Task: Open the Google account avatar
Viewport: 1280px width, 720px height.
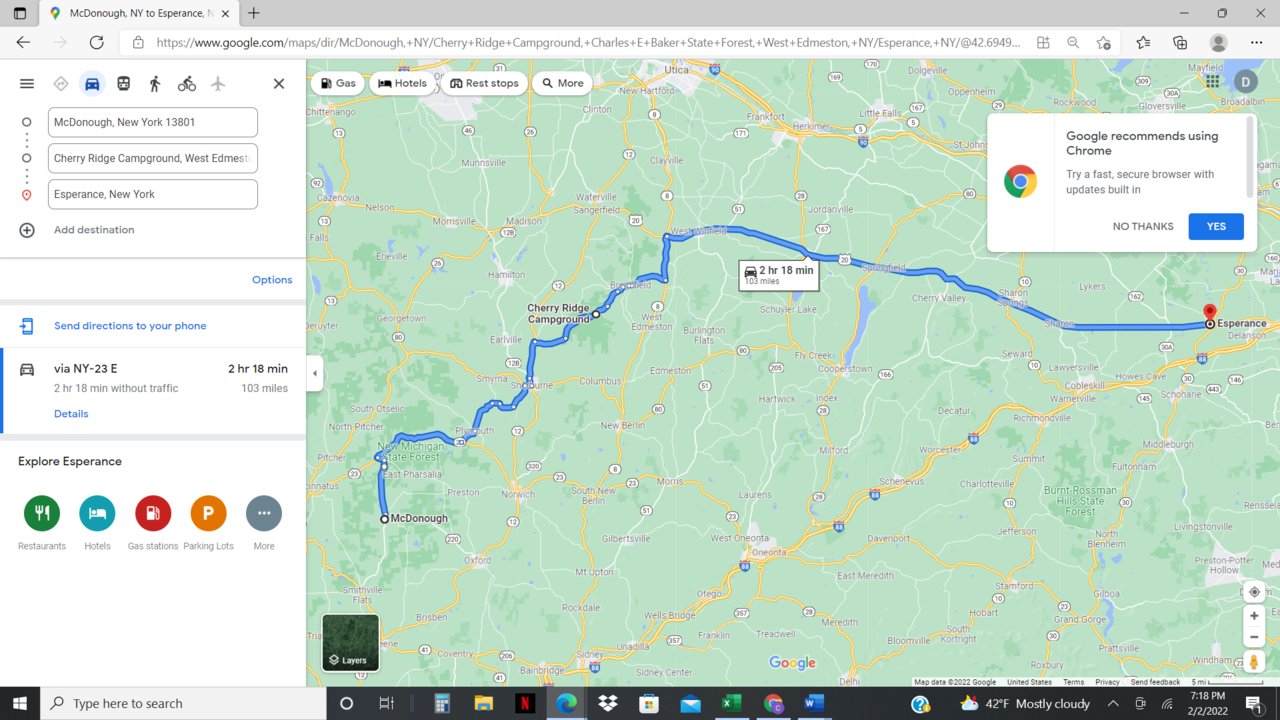Action: [1245, 82]
